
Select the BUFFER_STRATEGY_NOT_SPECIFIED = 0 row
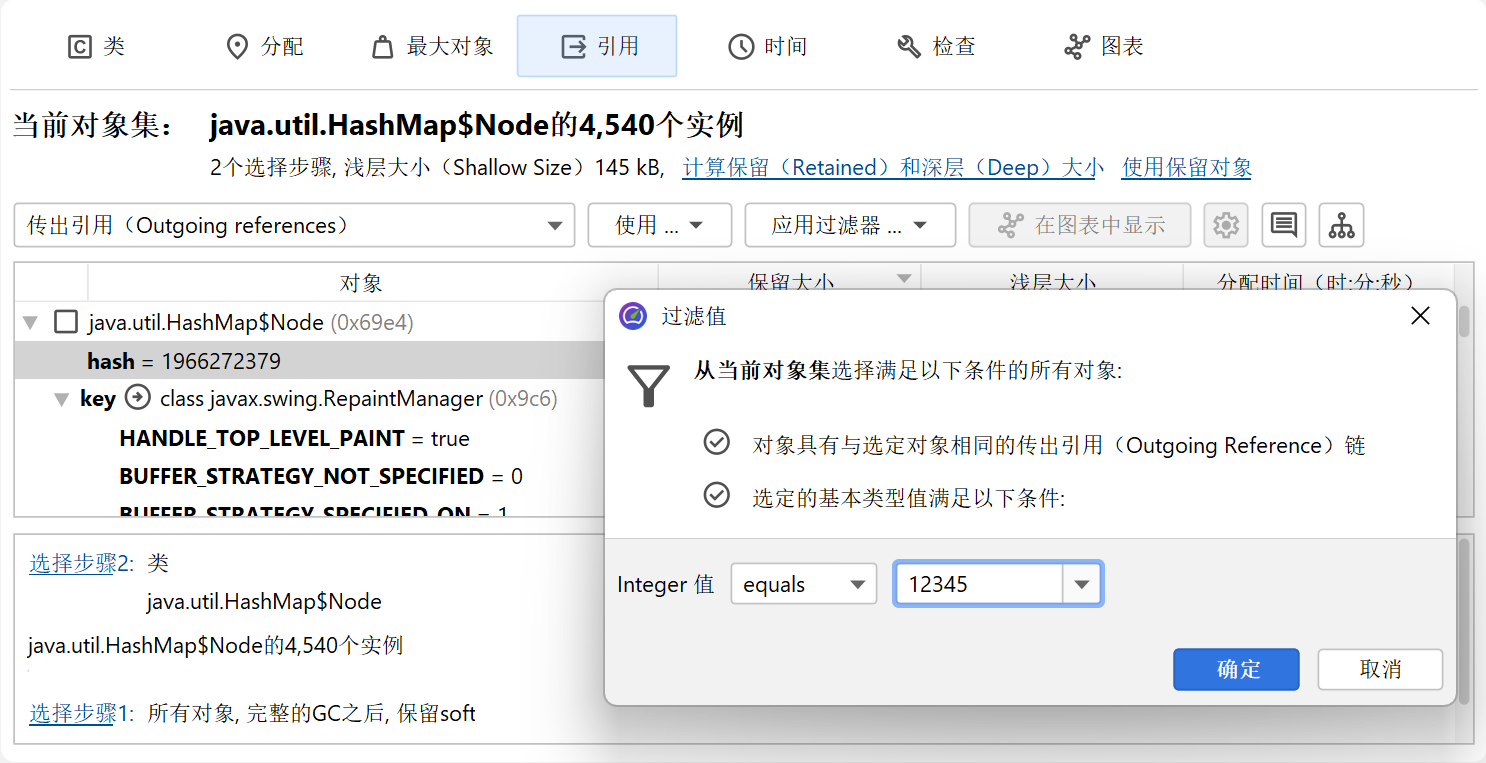(x=321, y=476)
